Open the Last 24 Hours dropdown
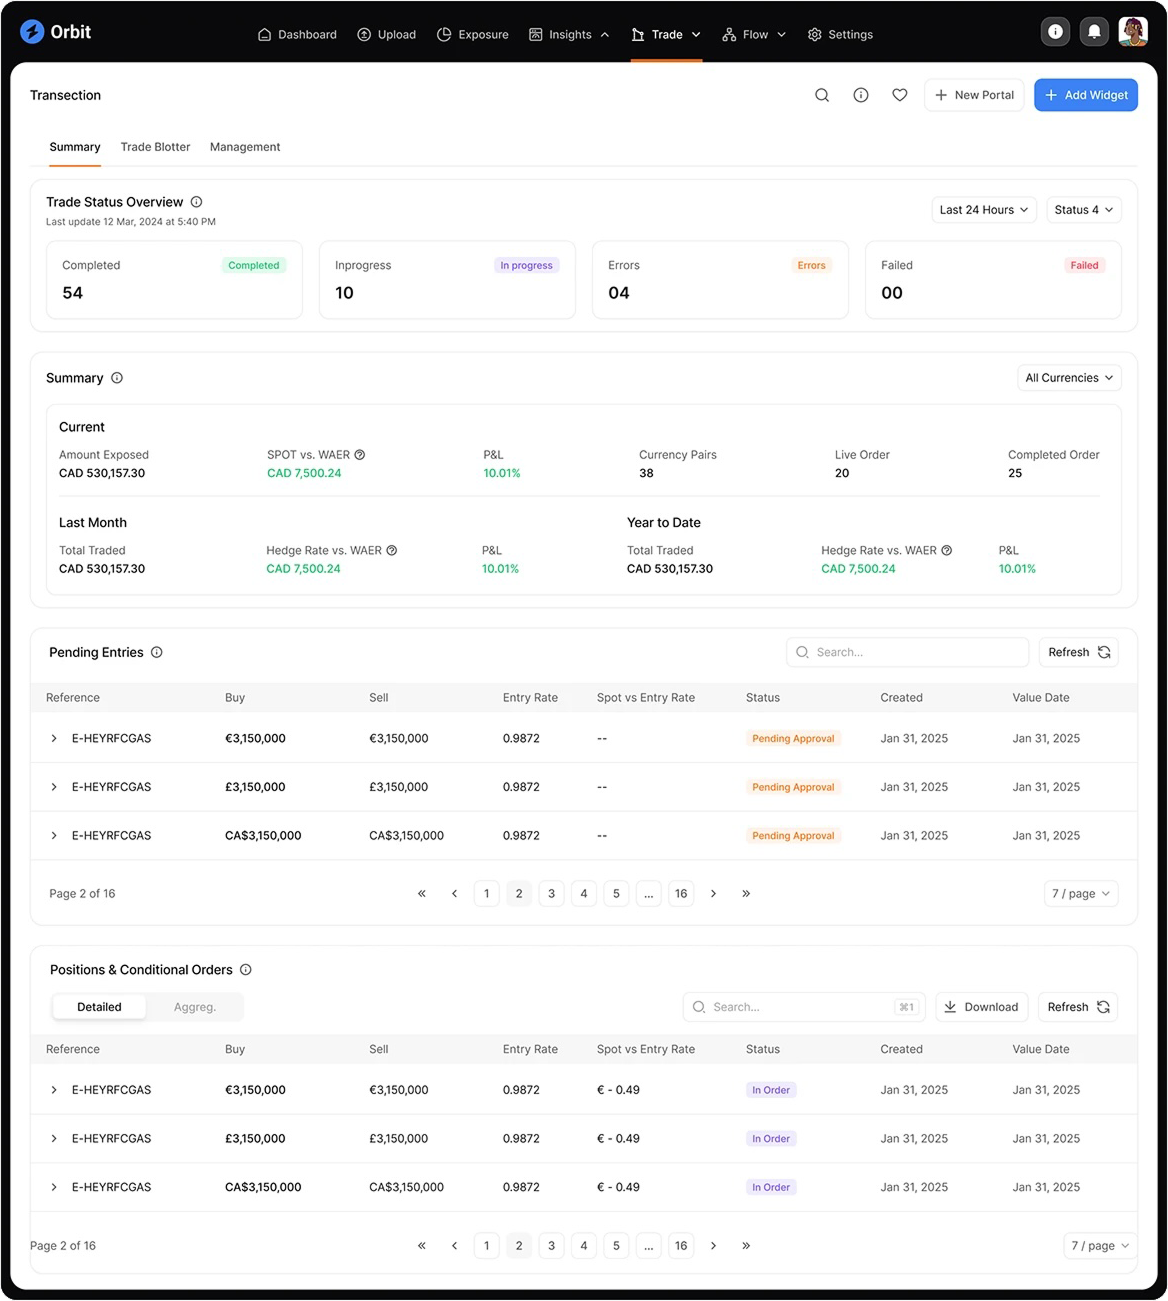The image size is (1168, 1301). point(983,210)
